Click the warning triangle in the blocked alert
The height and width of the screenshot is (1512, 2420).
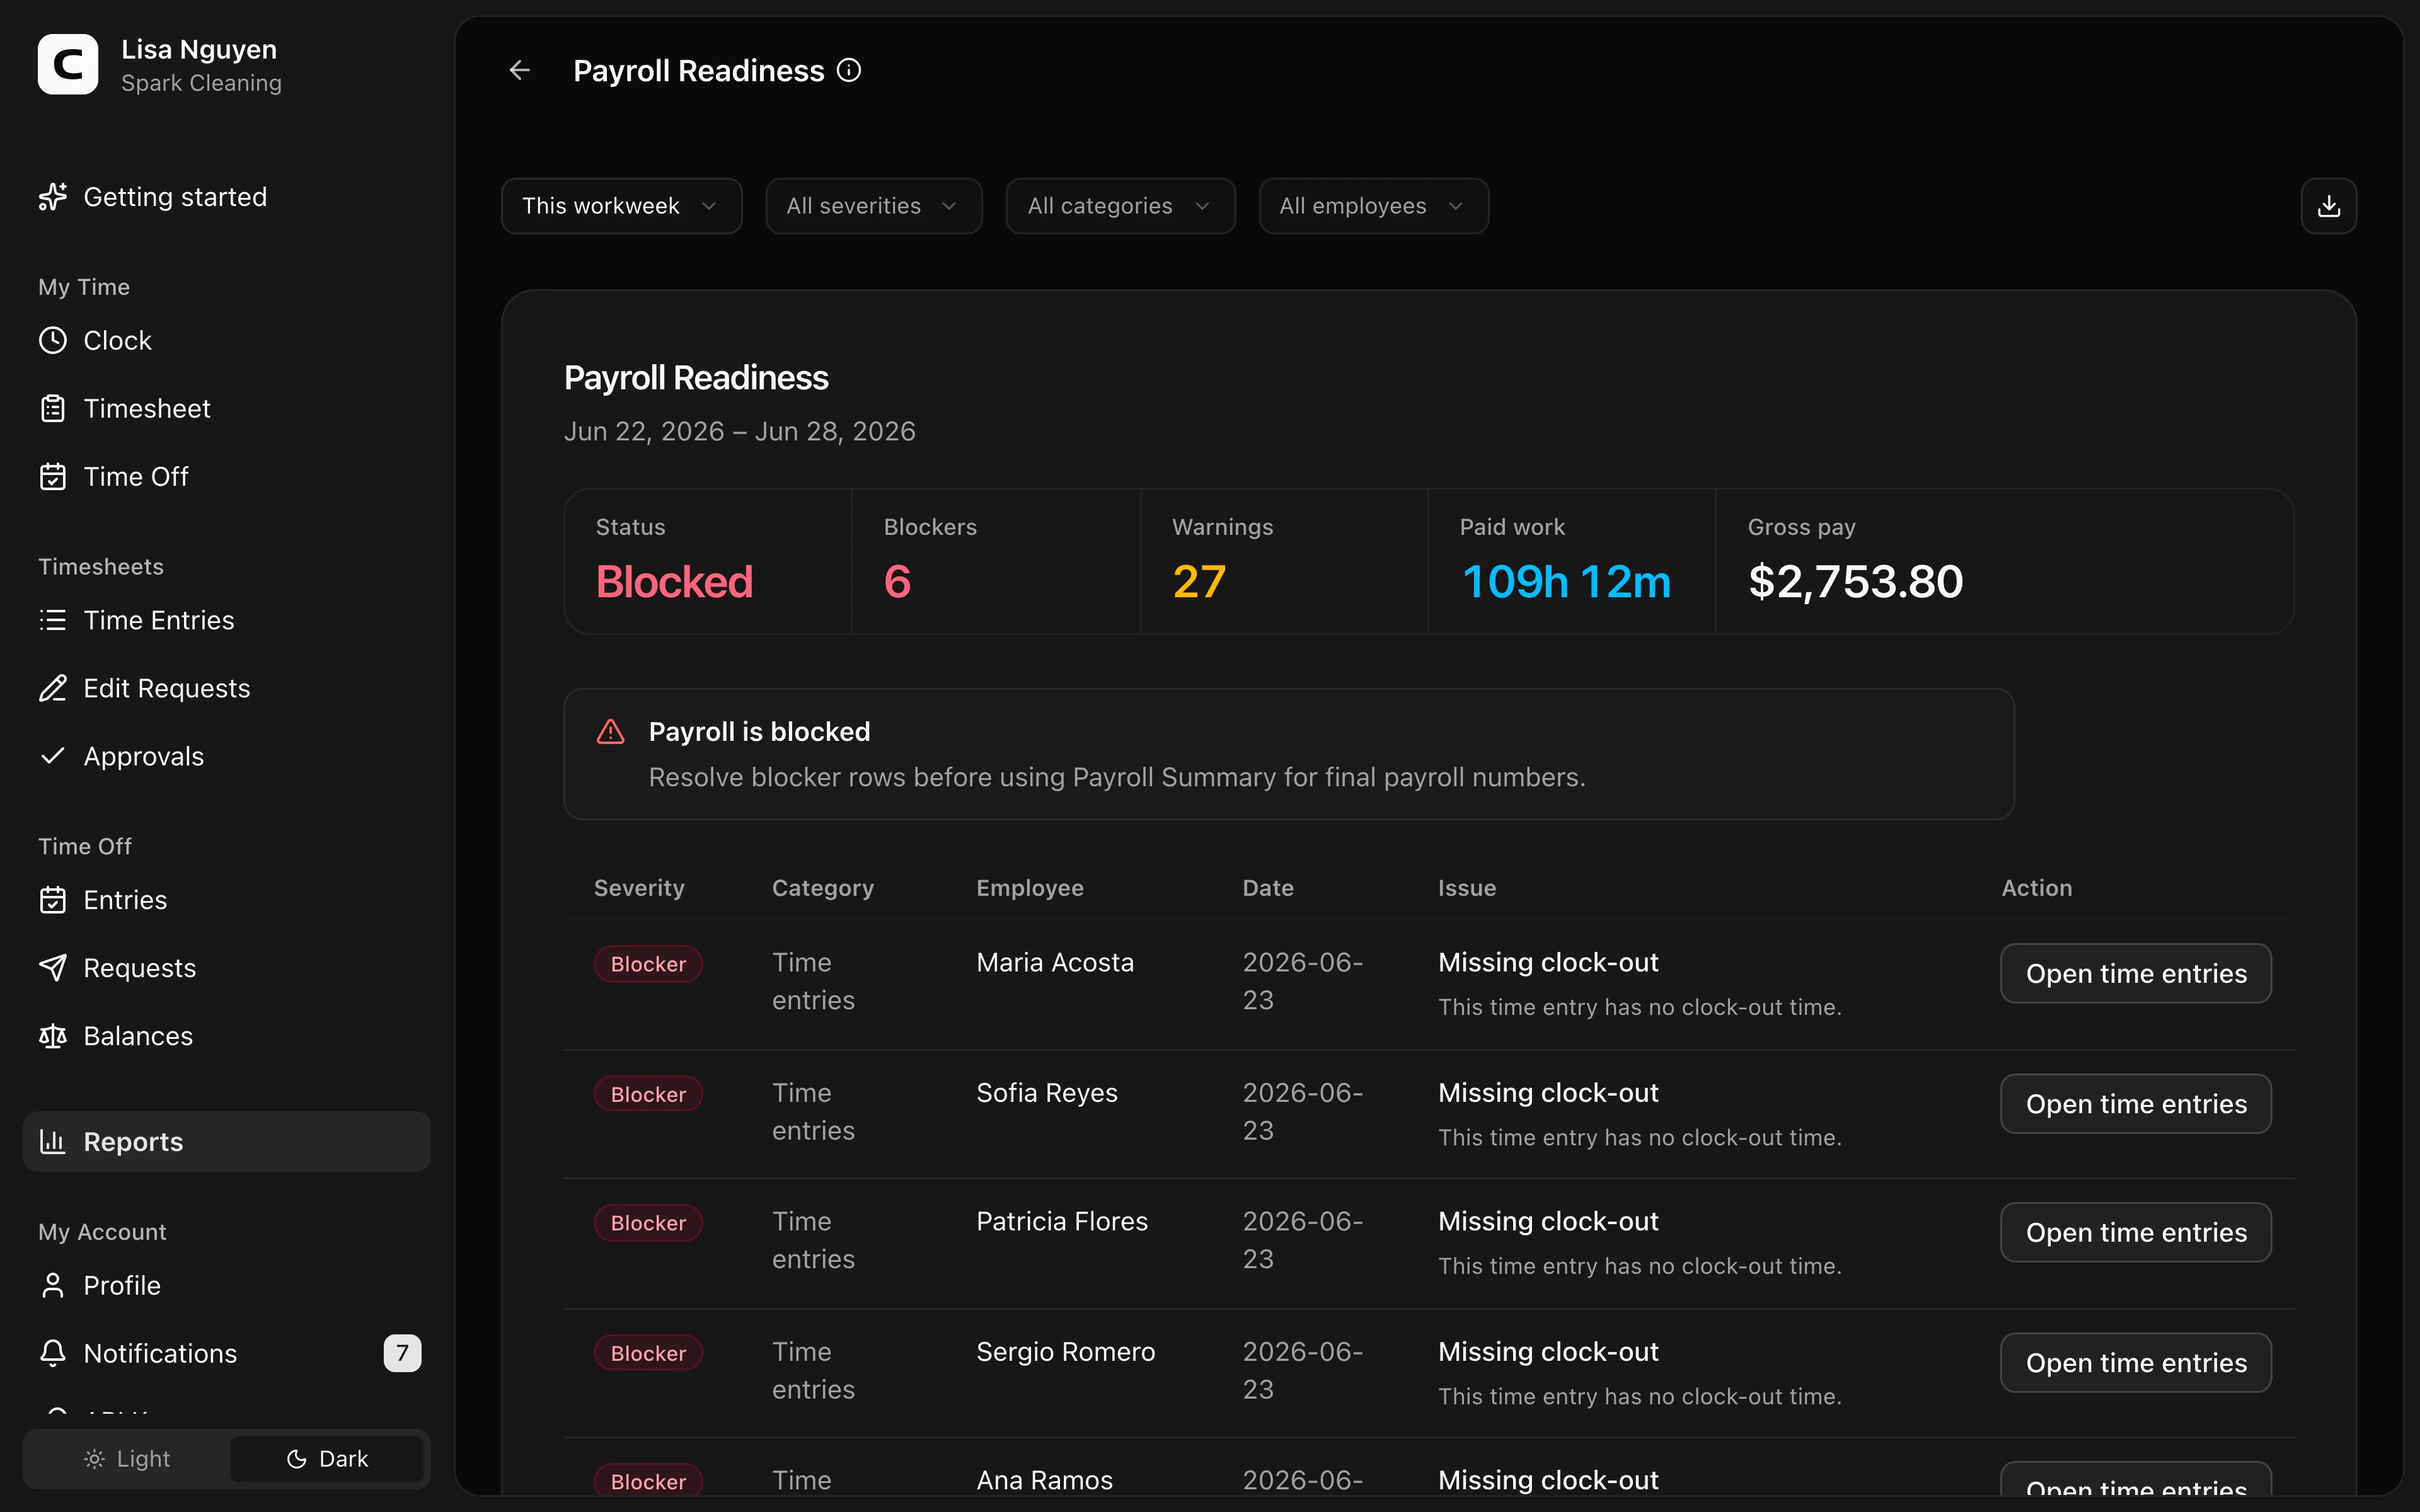pyautogui.click(x=611, y=732)
